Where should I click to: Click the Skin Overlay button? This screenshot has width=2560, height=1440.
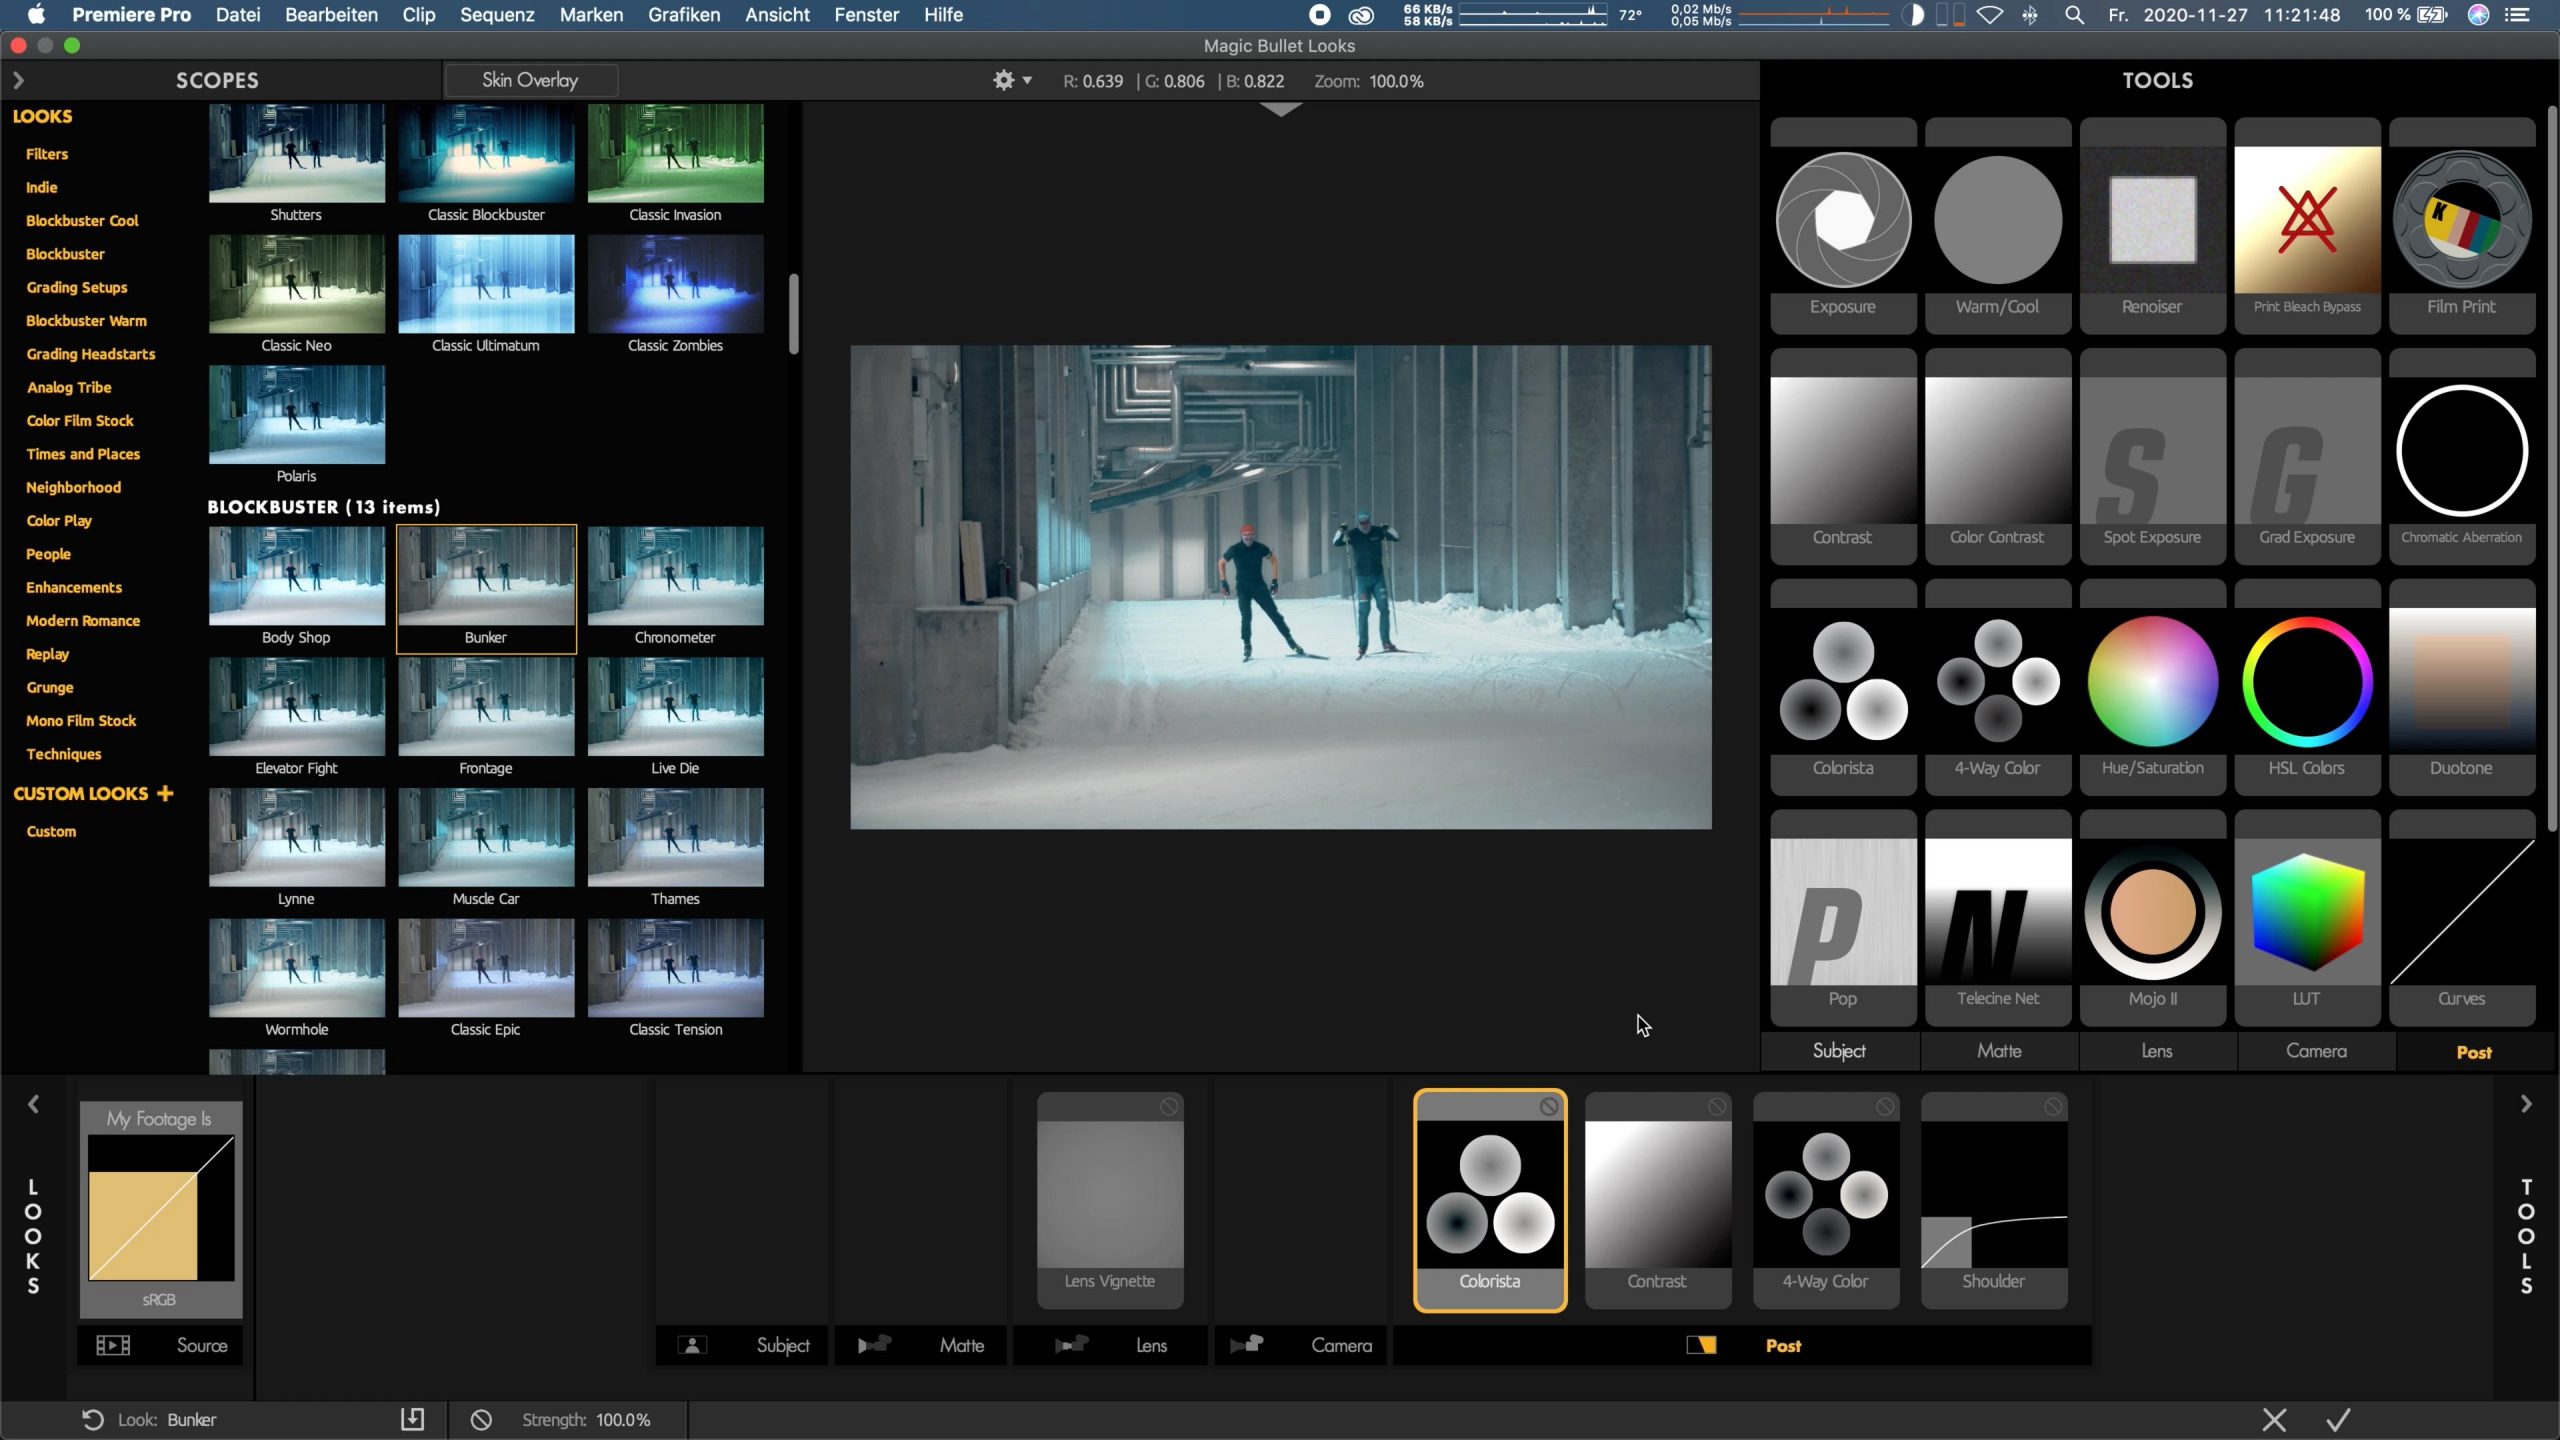pos(530,80)
